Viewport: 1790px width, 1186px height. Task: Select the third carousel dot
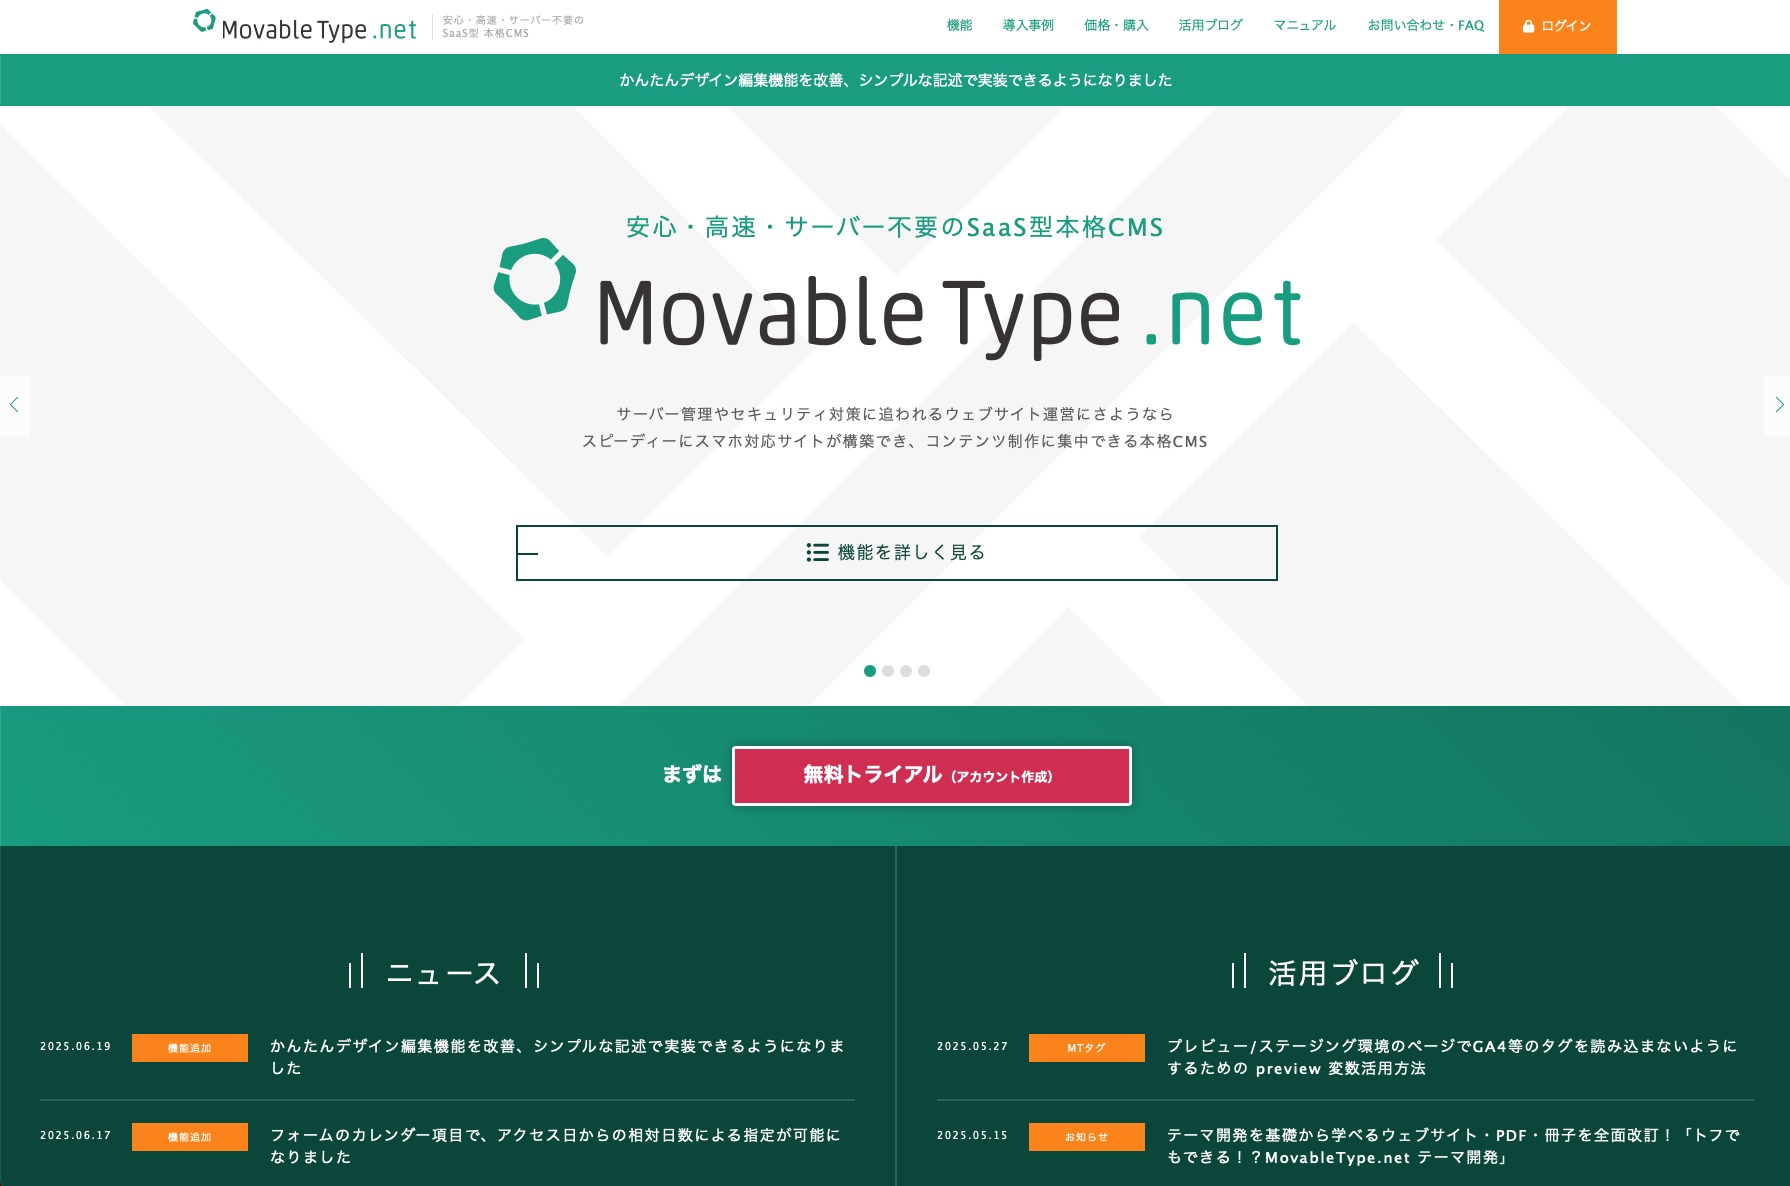(x=906, y=671)
